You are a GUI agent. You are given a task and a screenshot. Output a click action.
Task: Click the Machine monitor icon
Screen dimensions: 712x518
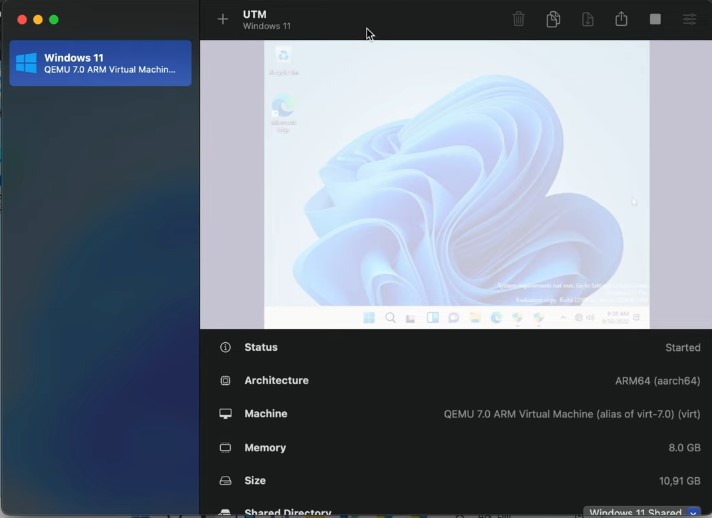coord(225,414)
